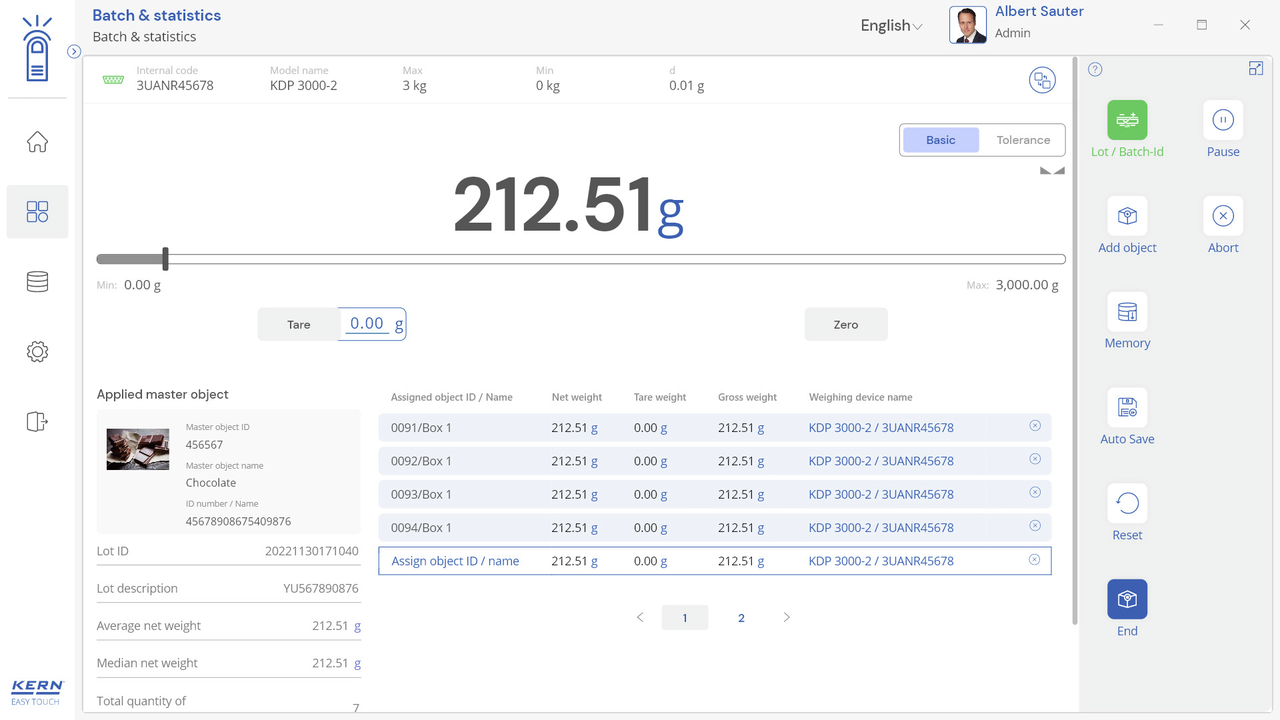Open the English language dropdown
This screenshot has height=720, width=1280.
(x=891, y=26)
